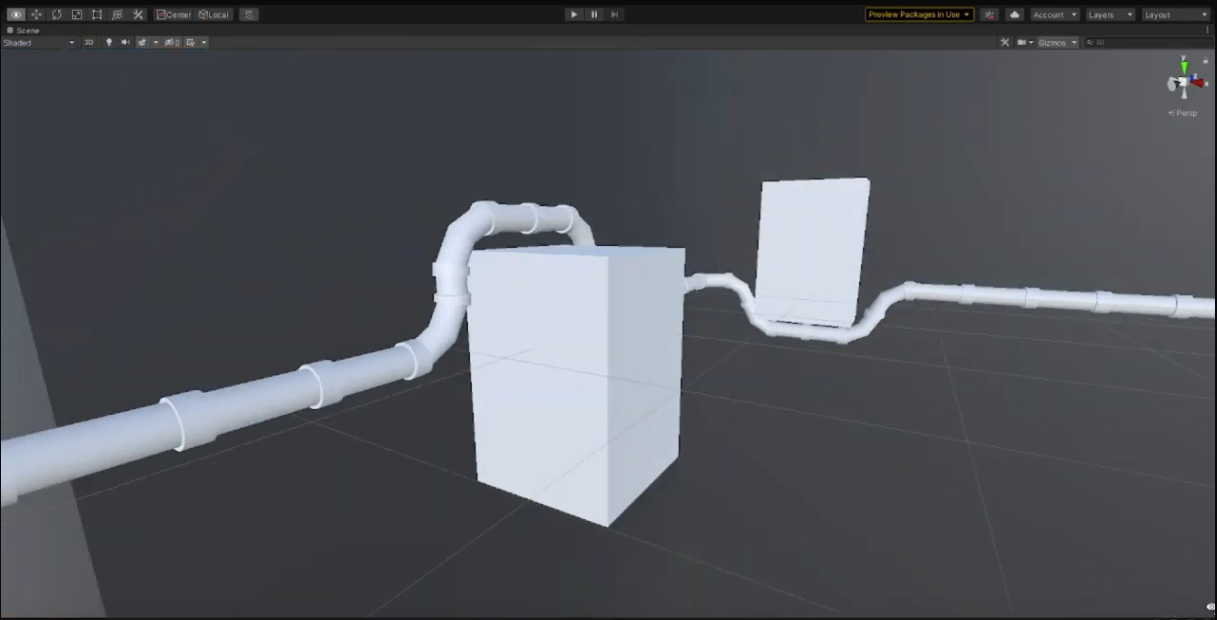Select the Scale tool
Image resolution: width=1217 pixels, height=620 pixels.
(76, 14)
